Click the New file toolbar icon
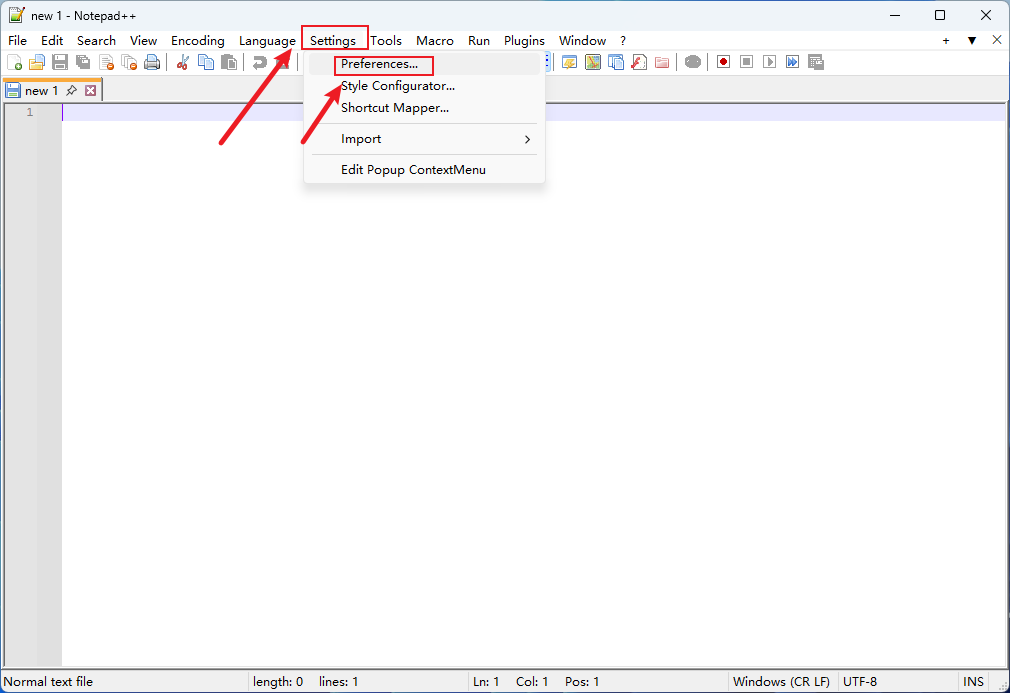Screen dimensions: 1010x693 click(14, 62)
